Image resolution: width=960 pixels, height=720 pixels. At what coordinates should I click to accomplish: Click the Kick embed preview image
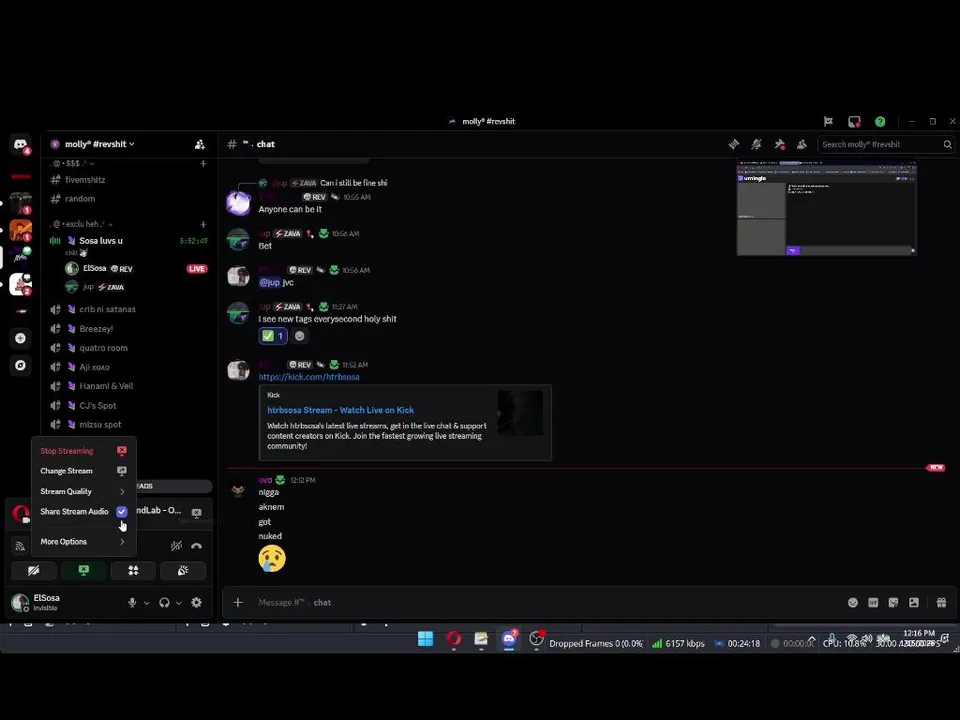tap(520, 413)
